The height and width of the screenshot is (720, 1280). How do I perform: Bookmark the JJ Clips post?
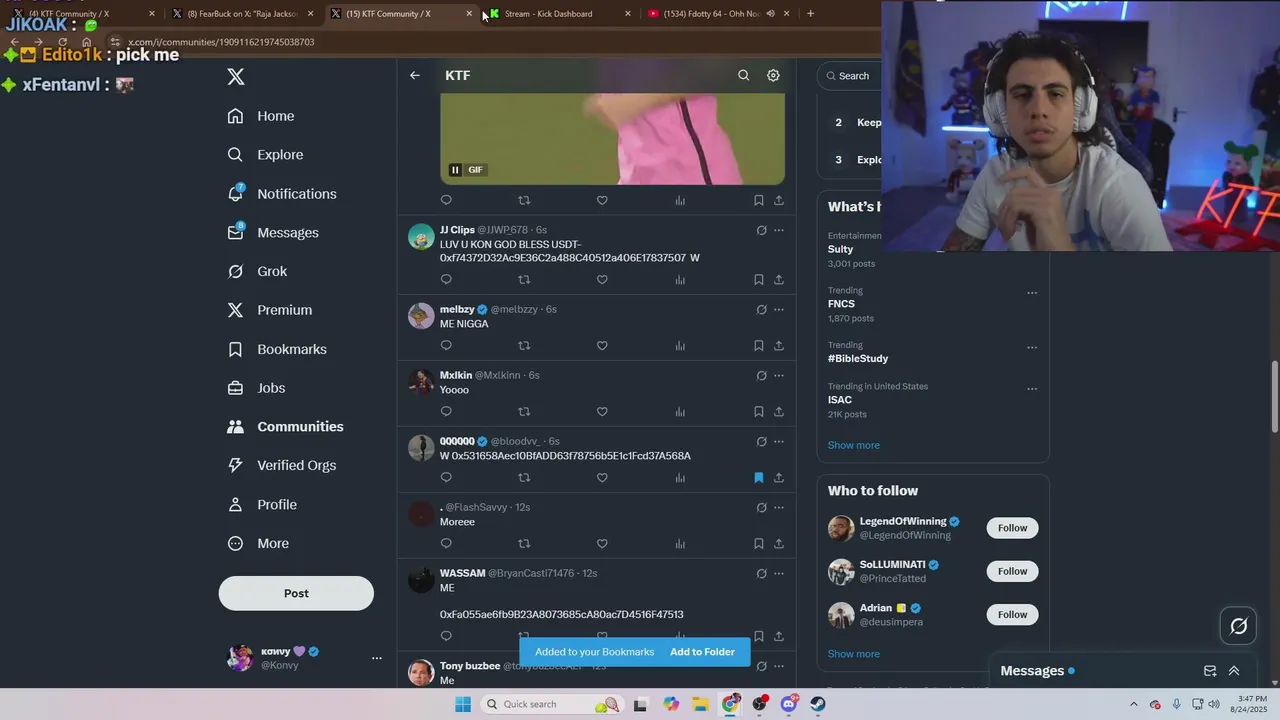759,280
